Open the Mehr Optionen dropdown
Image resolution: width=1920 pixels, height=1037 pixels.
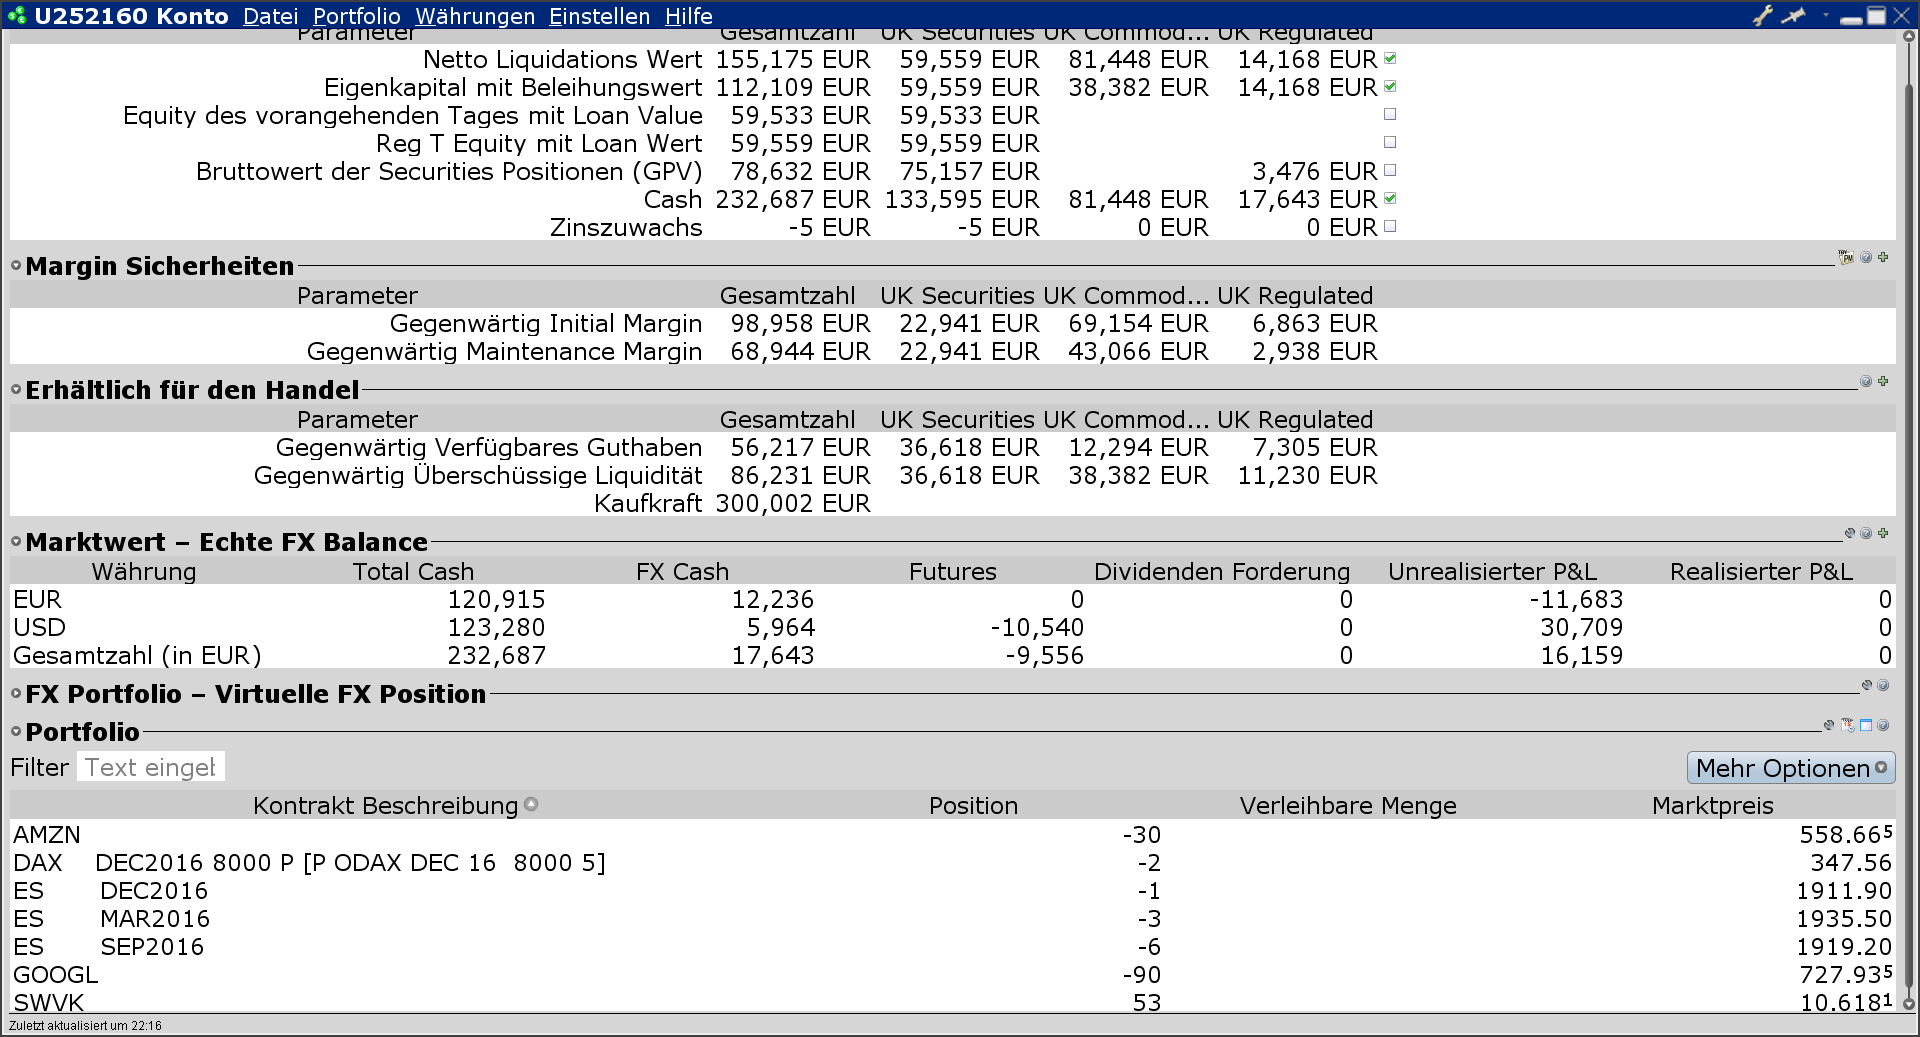[x=1790, y=768]
